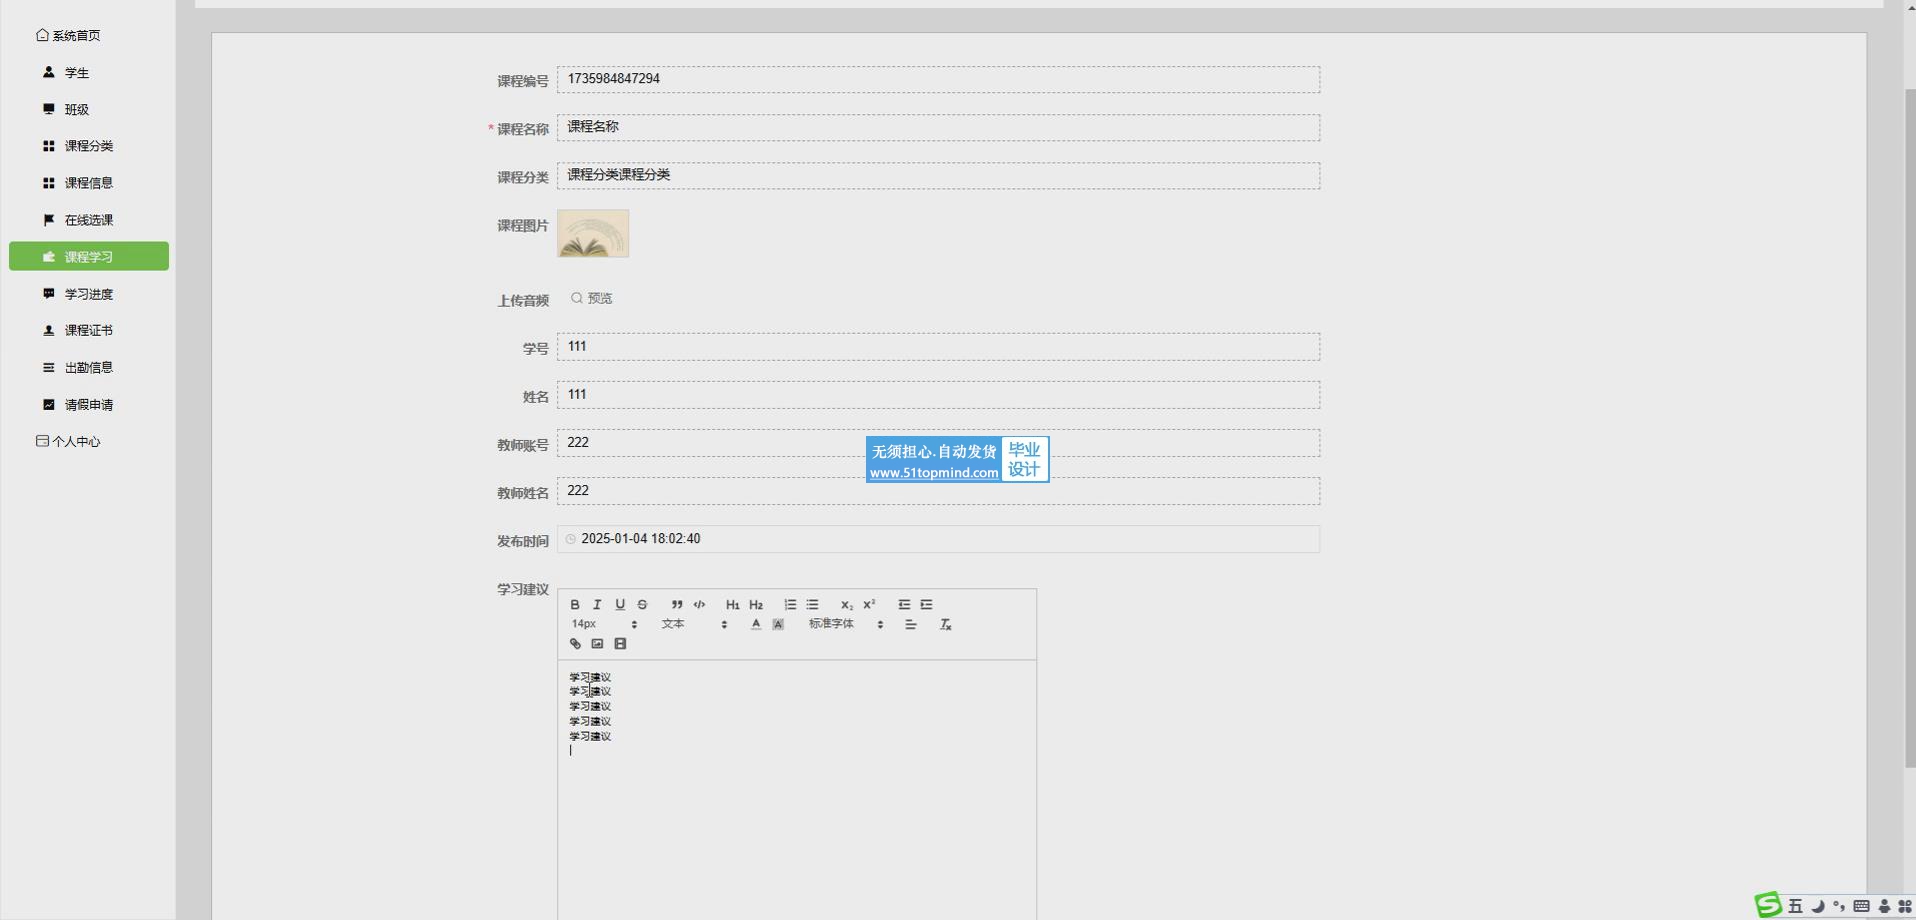1916x920 pixels.
Task: Toggle italic formatting in the editor
Action: [x=597, y=605]
